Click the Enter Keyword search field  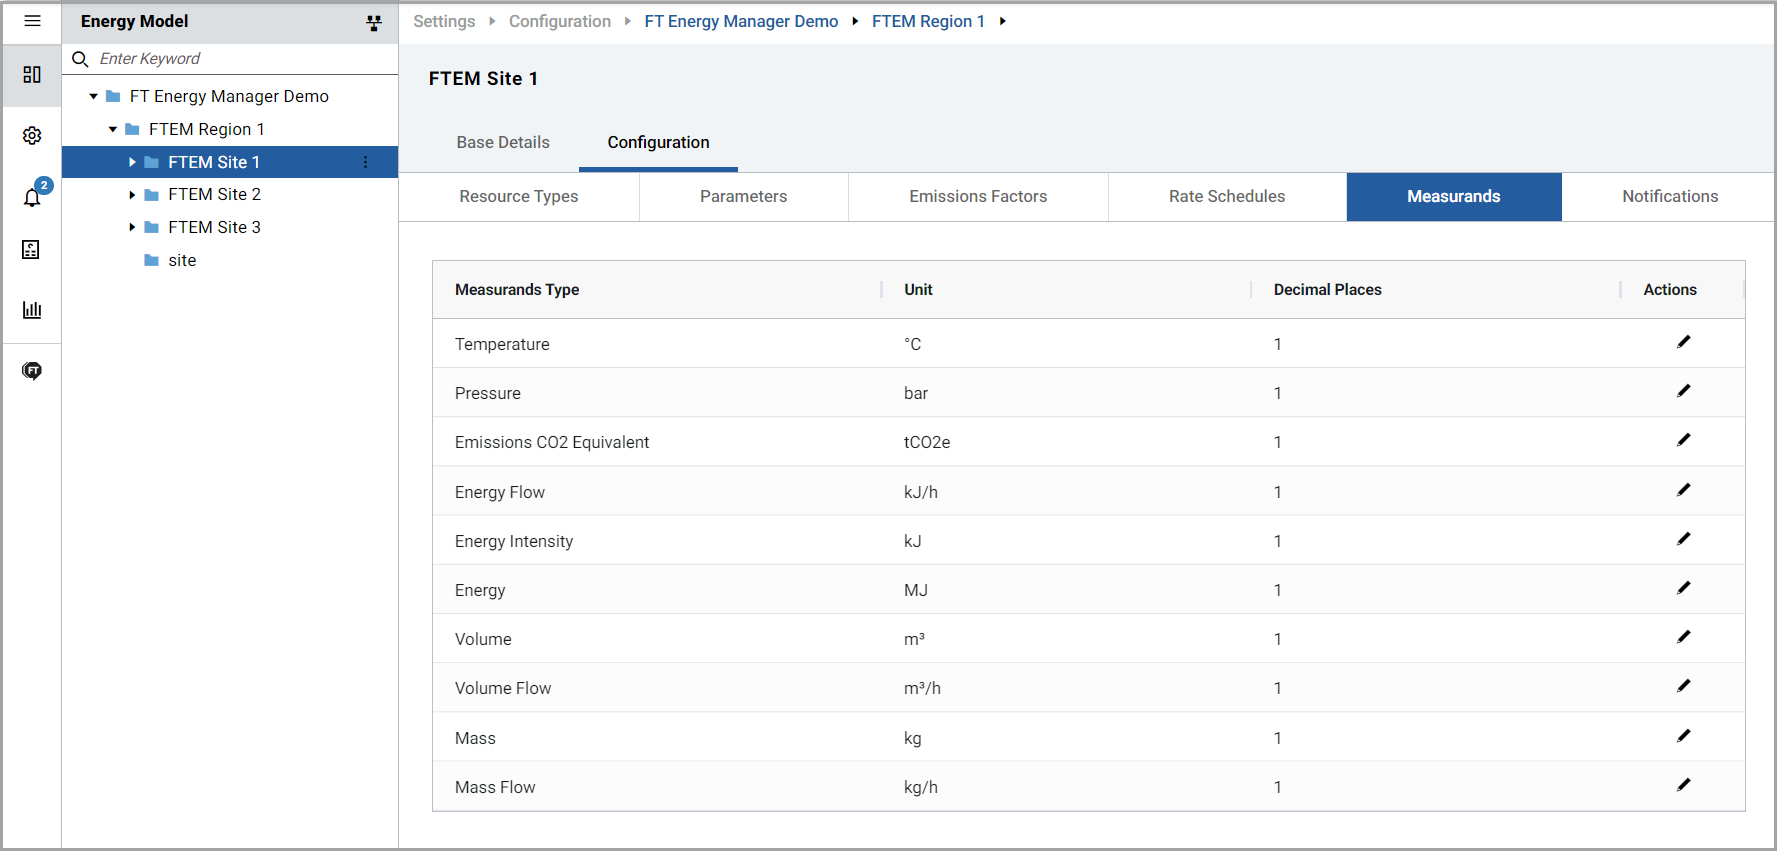coord(240,59)
